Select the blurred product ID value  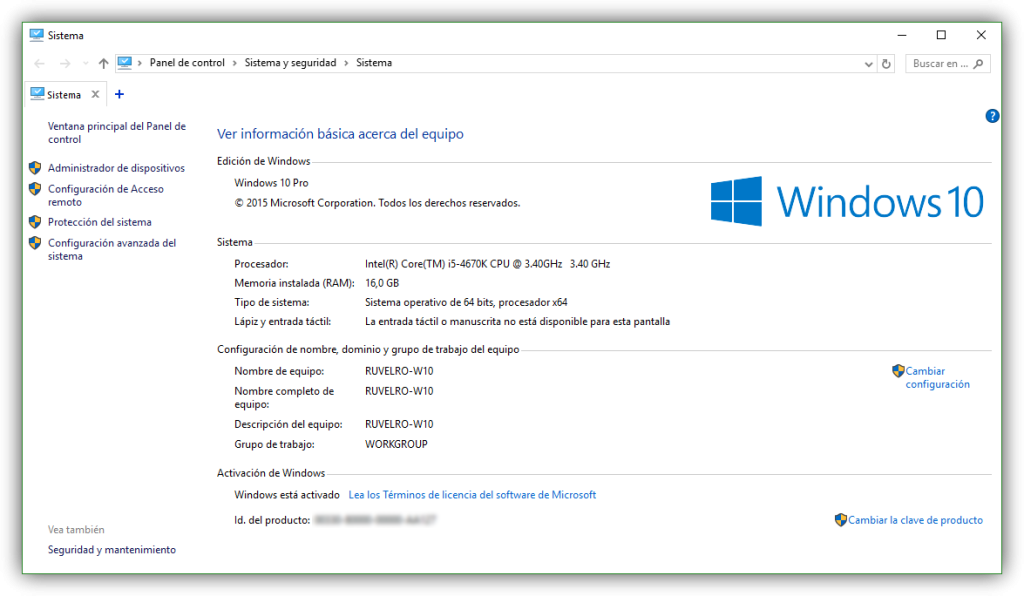pyautogui.click(x=375, y=520)
